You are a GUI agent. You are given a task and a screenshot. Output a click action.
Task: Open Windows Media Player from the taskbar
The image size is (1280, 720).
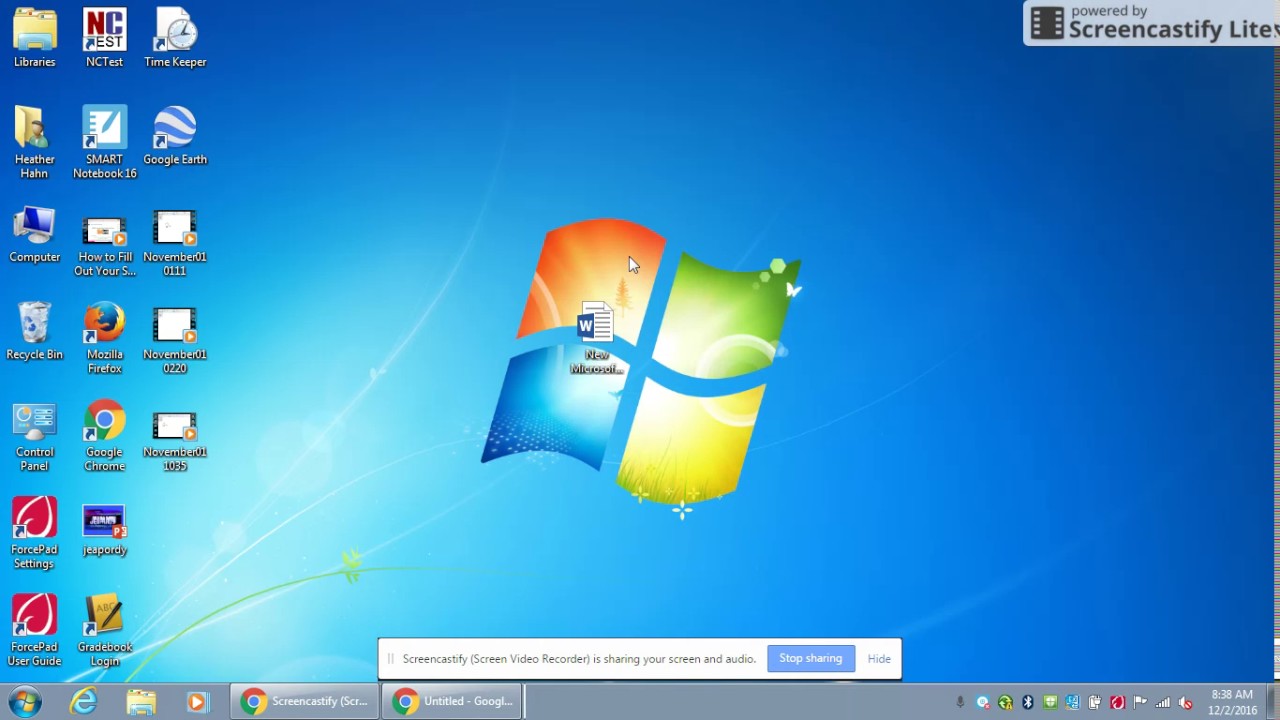tap(197, 702)
